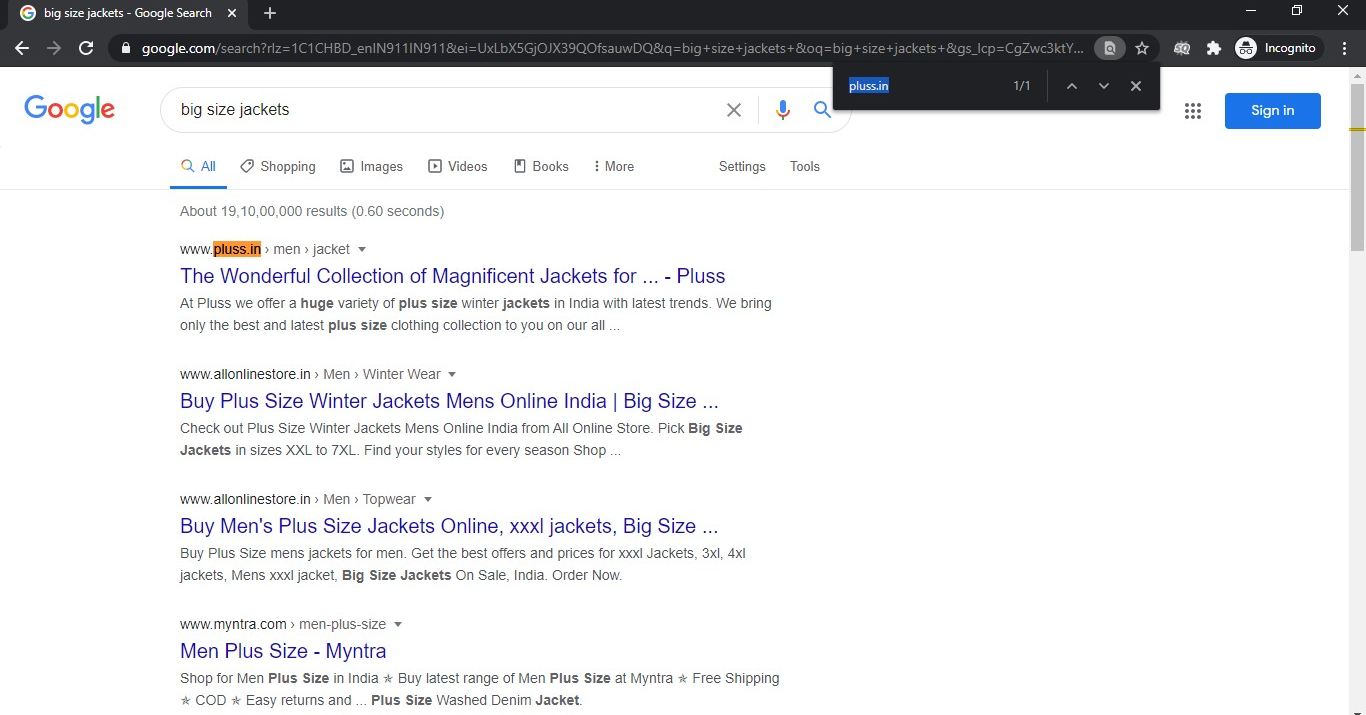Expand the More search options menu
Image resolution: width=1366 pixels, height=715 pixels.
click(613, 166)
